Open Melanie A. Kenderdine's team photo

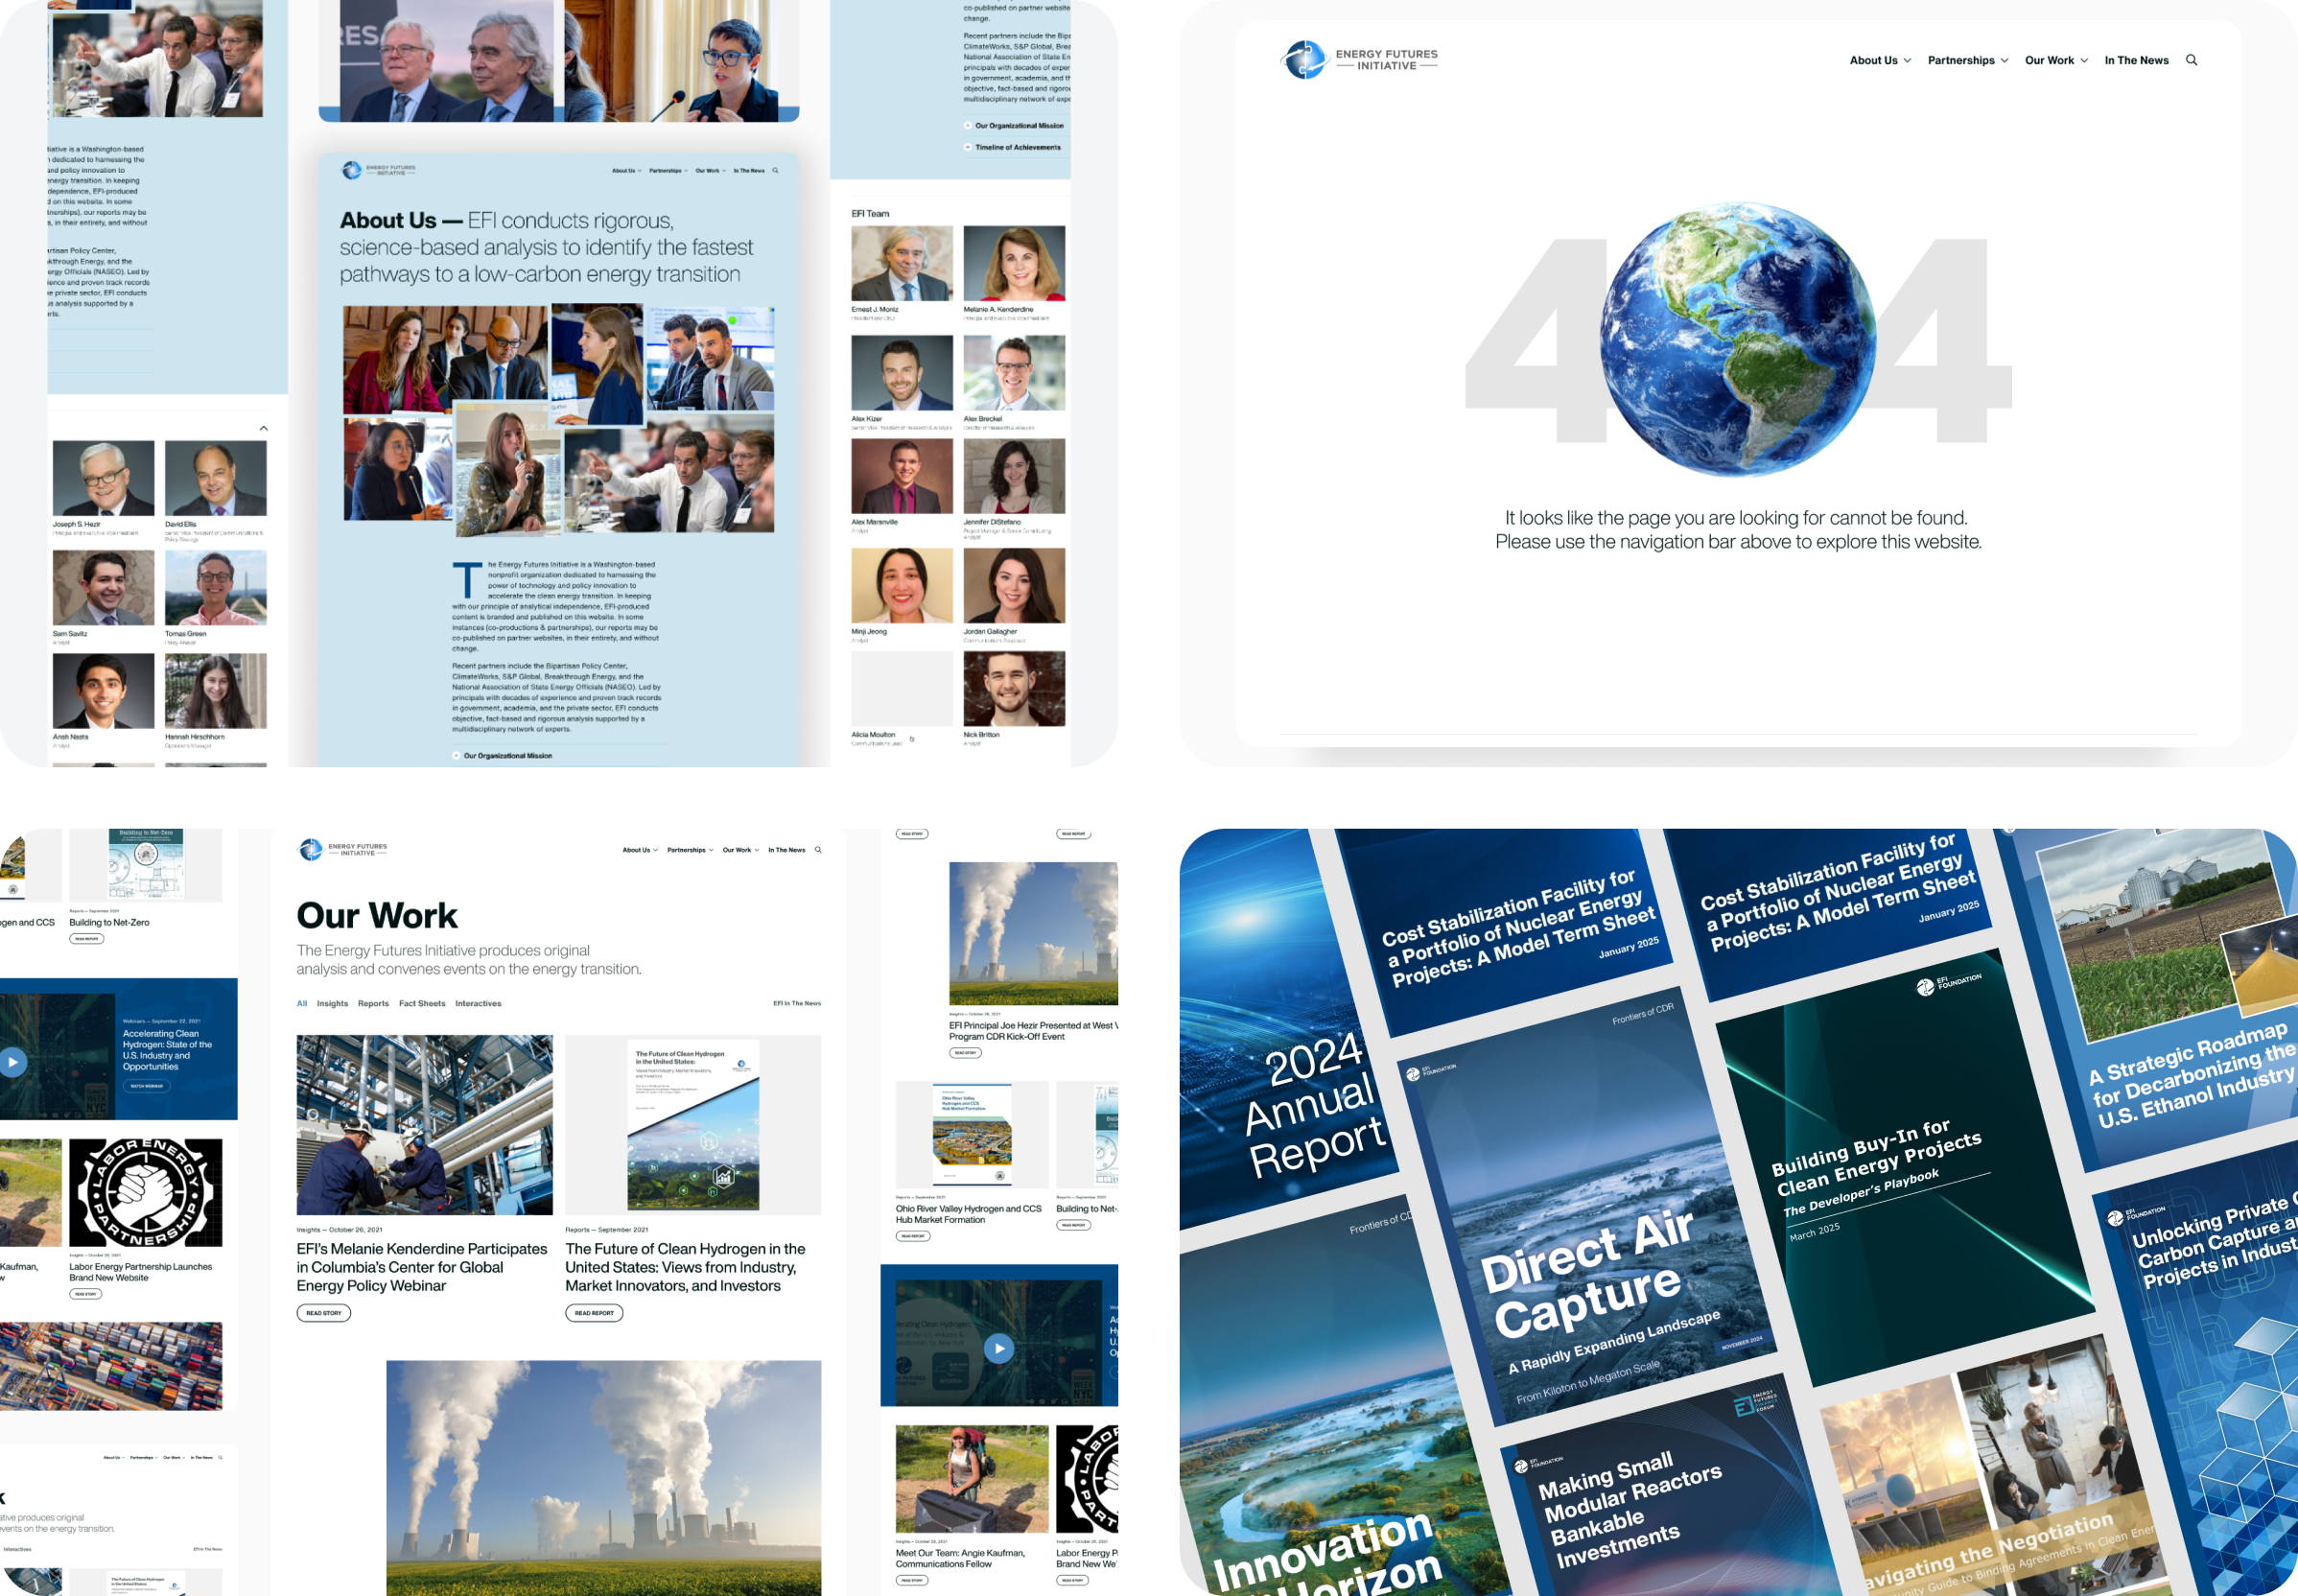[x=1014, y=263]
